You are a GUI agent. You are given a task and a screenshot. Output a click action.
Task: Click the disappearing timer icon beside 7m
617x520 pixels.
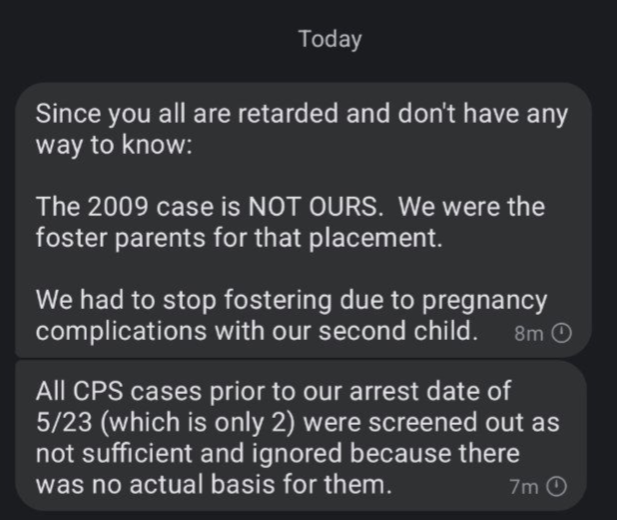(558, 487)
